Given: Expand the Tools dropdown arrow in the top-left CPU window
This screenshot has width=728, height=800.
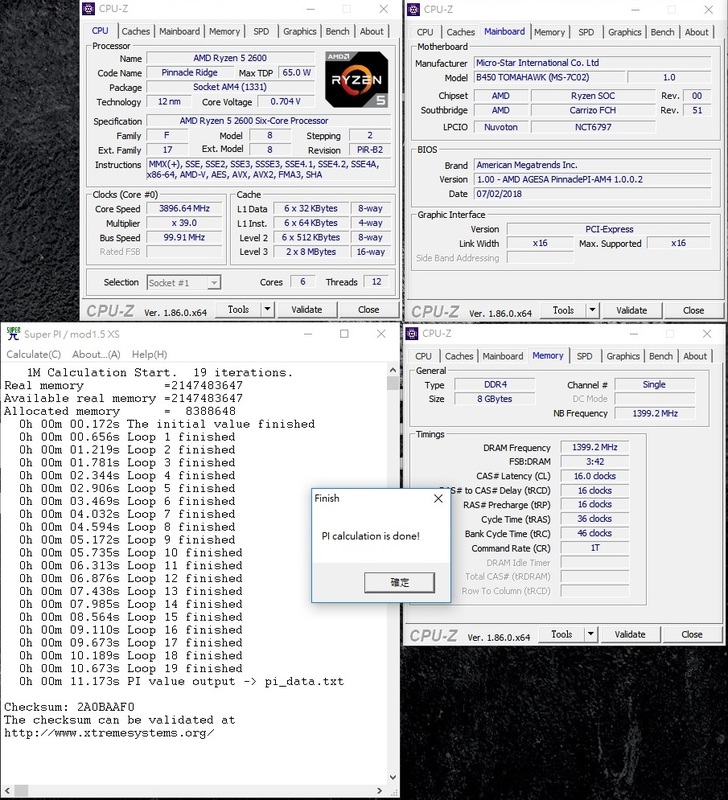Looking at the screenshot, I should (271, 310).
